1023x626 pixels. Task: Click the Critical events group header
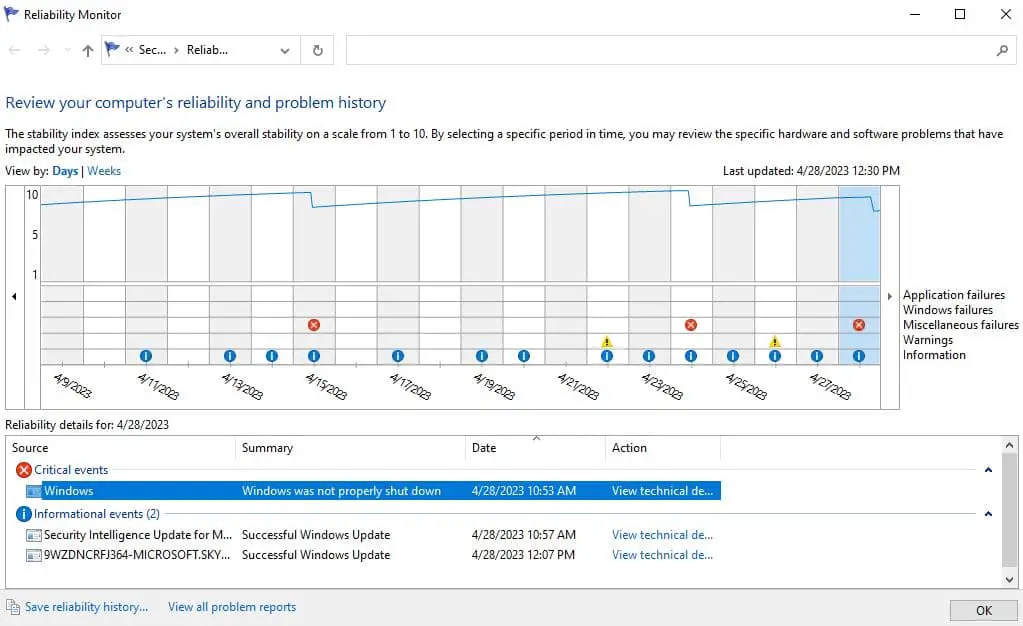71,470
